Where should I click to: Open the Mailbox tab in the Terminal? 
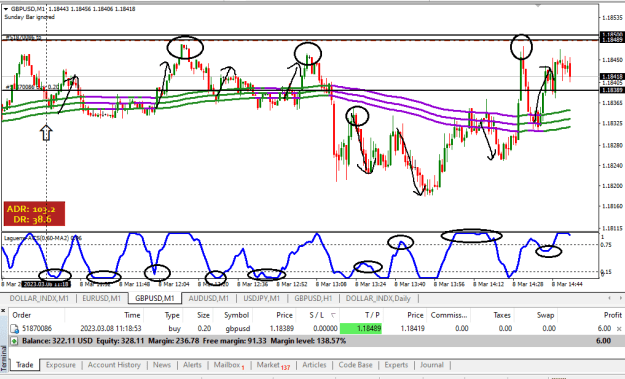[x=229, y=365]
